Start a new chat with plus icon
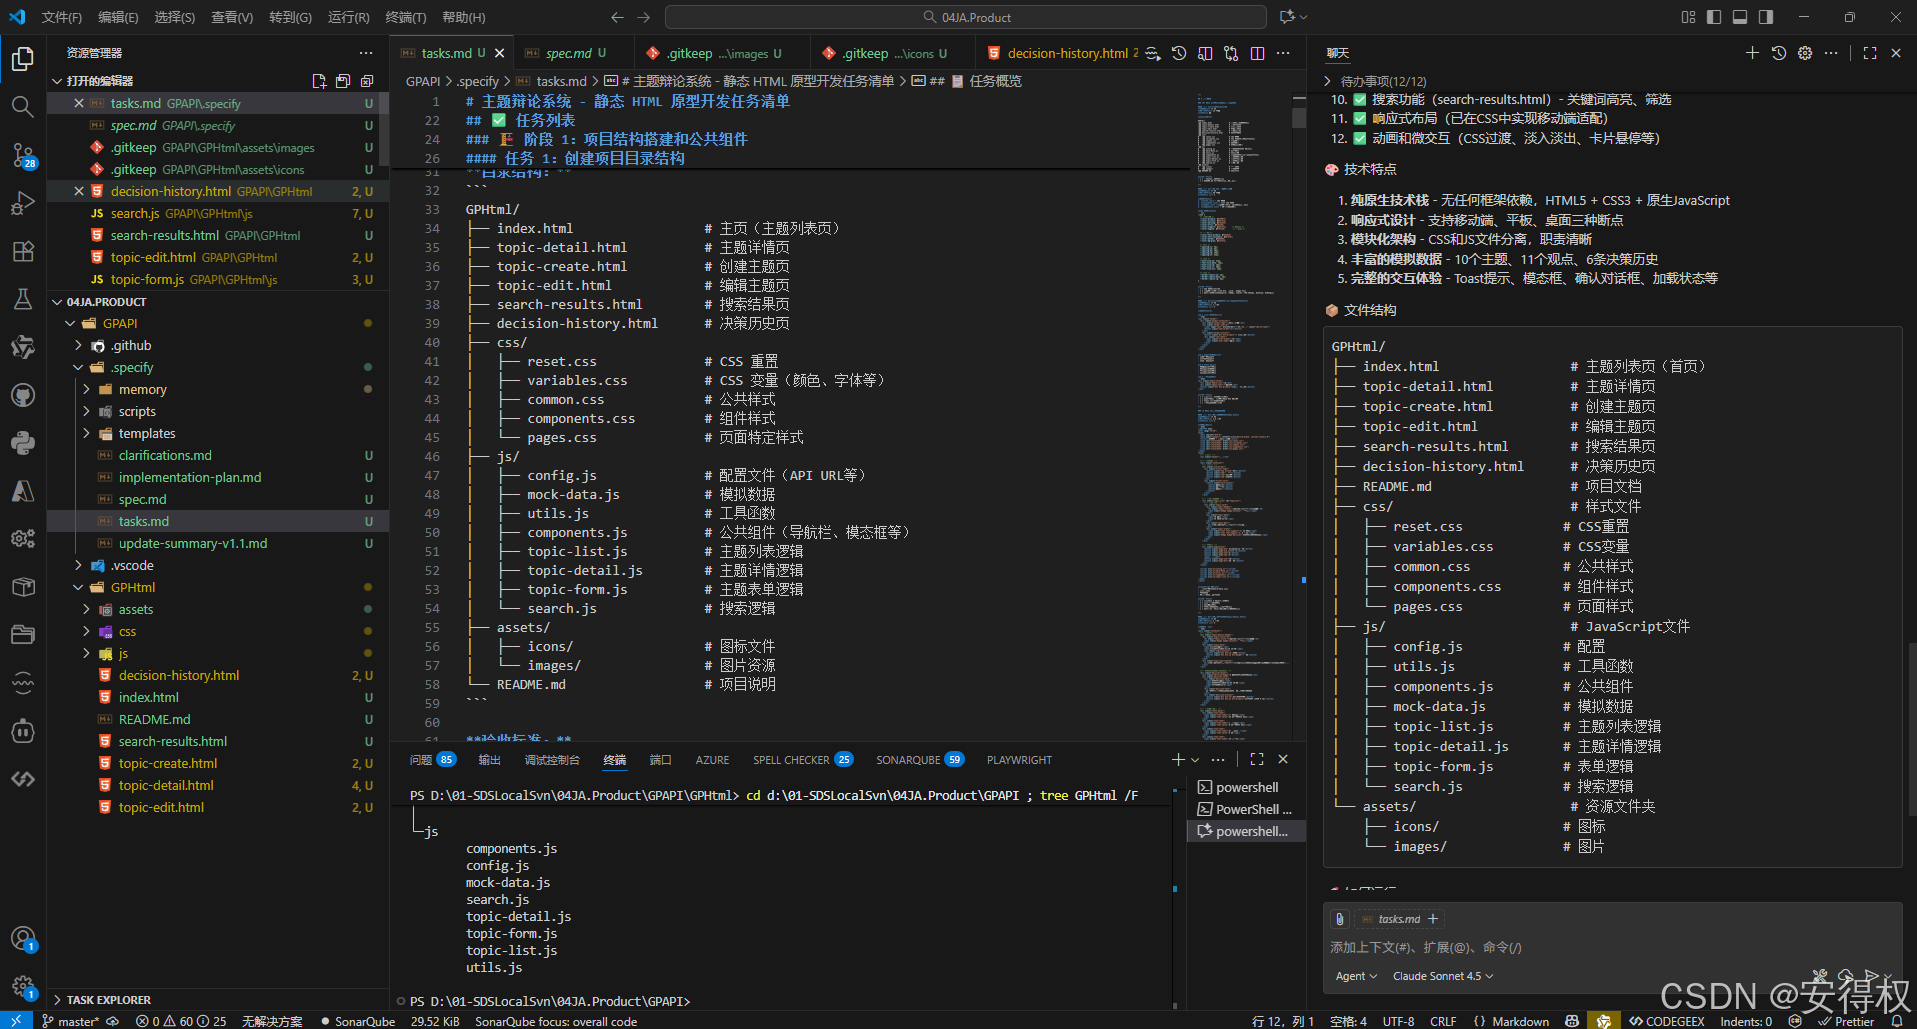This screenshot has height=1029, width=1917. click(1752, 53)
